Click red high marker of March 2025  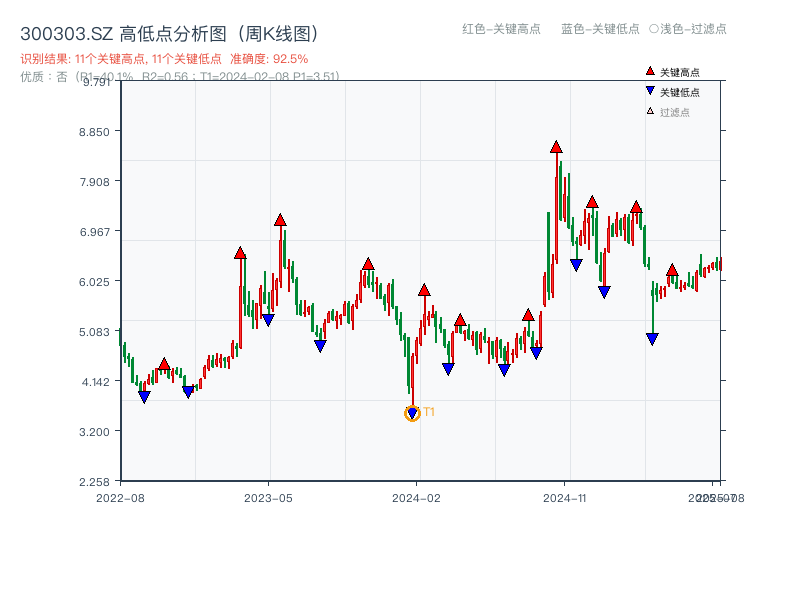pos(636,207)
